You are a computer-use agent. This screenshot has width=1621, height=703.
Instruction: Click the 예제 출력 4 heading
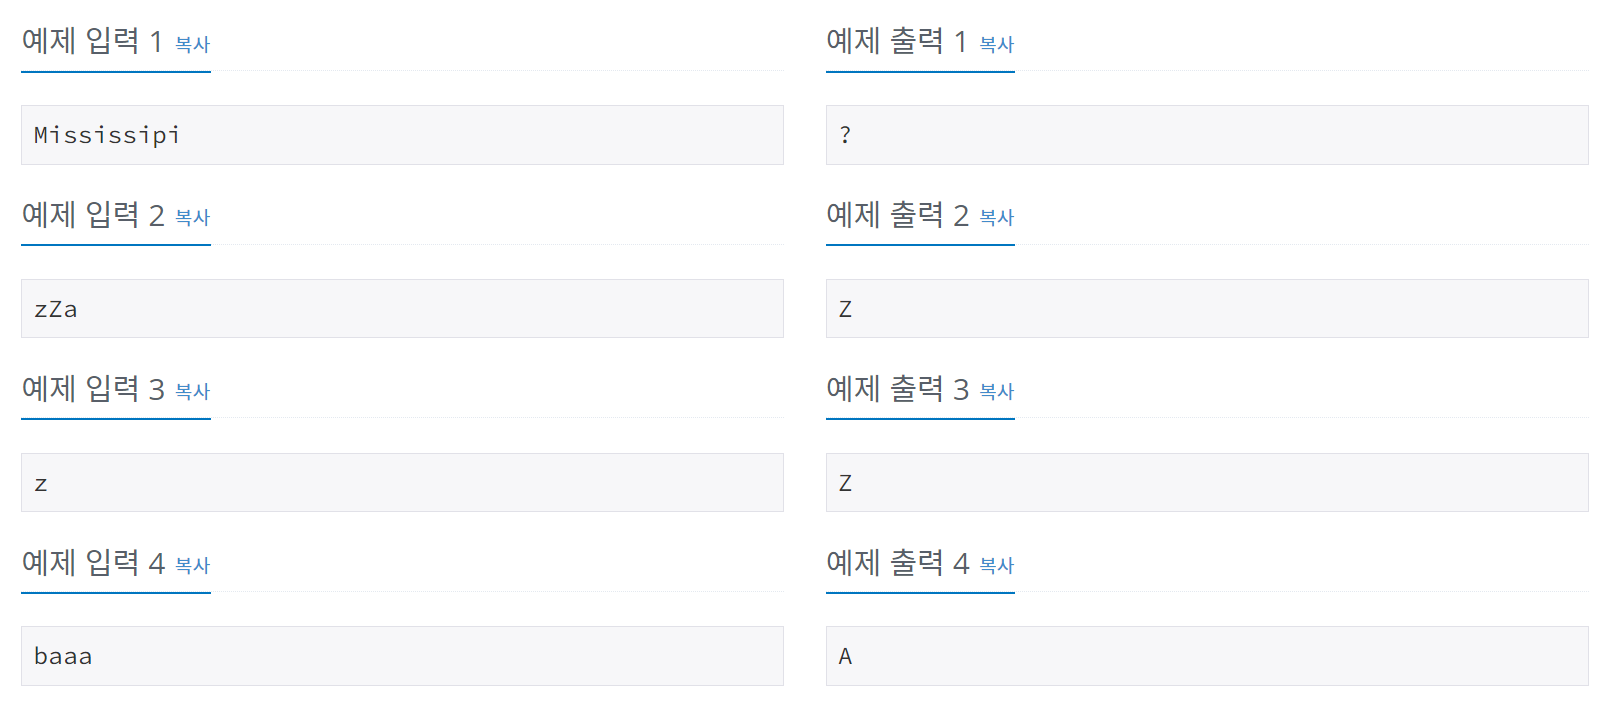[896, 563]
